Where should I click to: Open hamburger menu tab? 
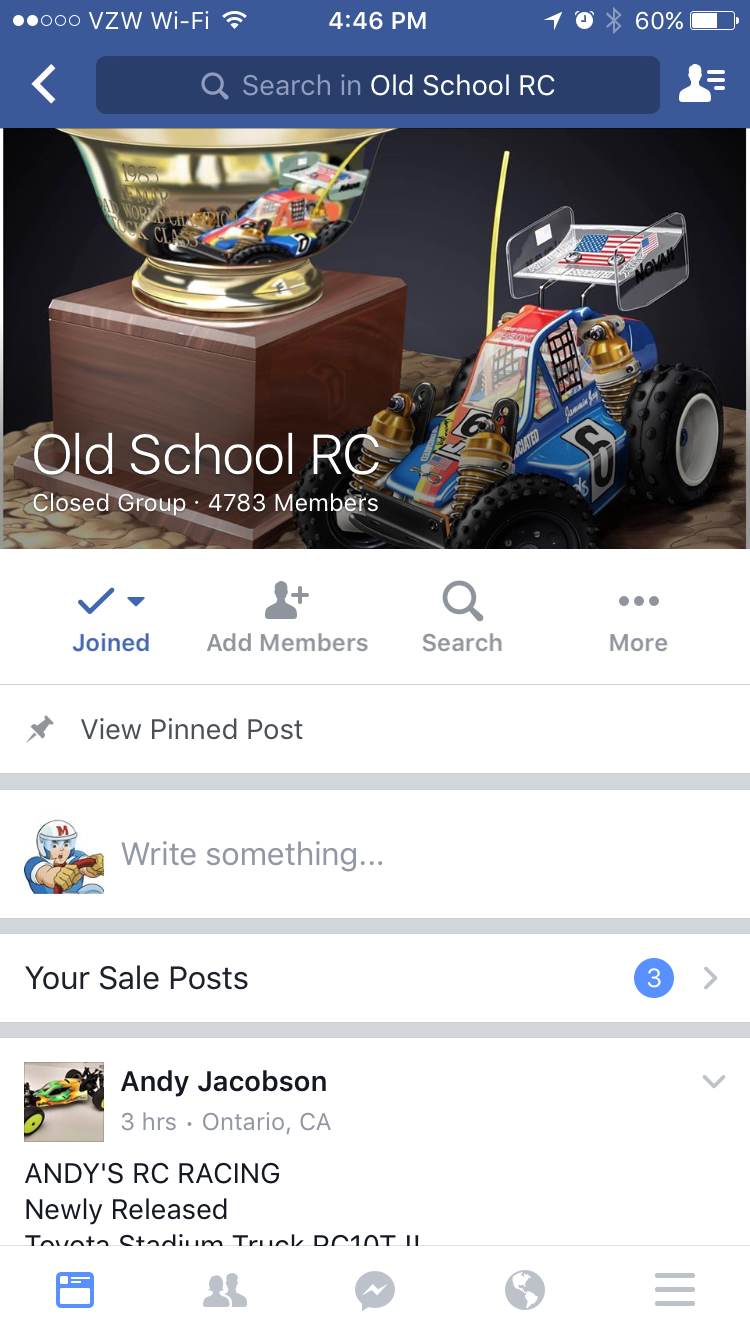tap(675, 1290)
